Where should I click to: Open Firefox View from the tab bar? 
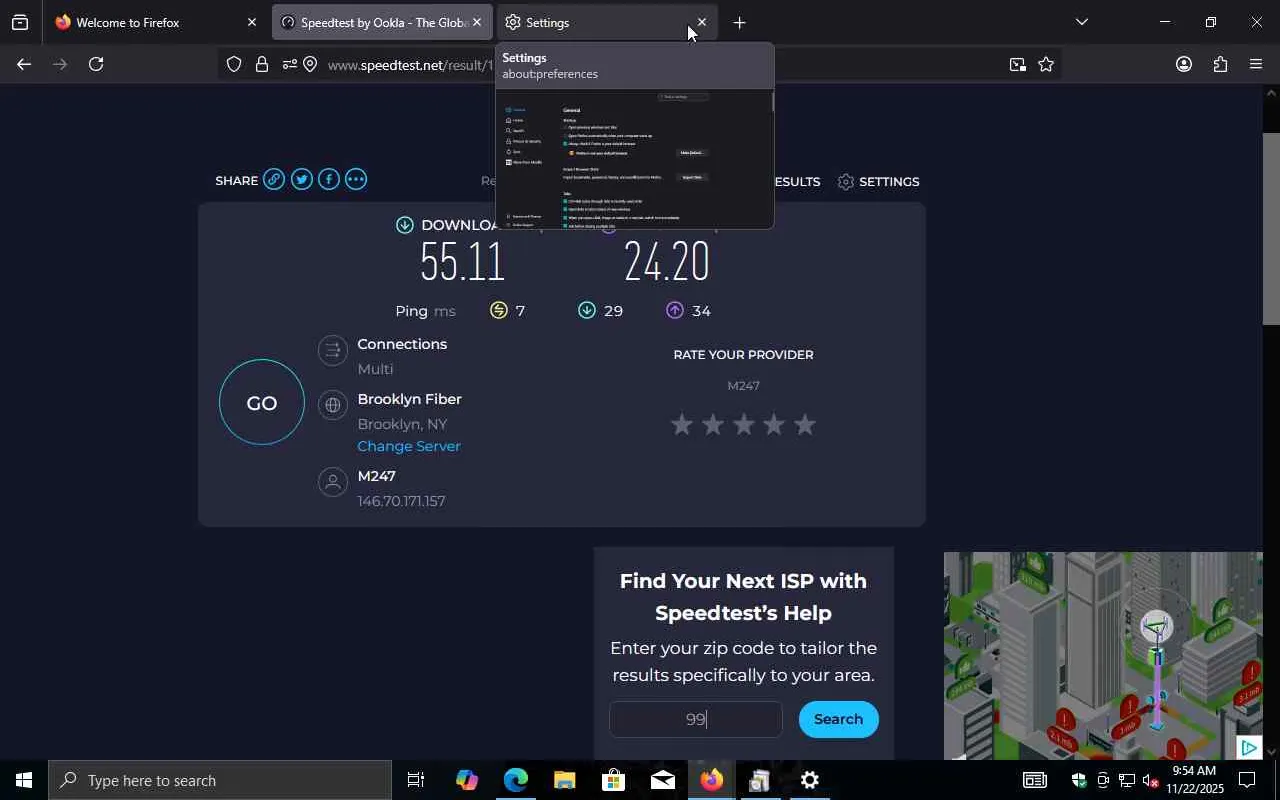click(20, 22)
